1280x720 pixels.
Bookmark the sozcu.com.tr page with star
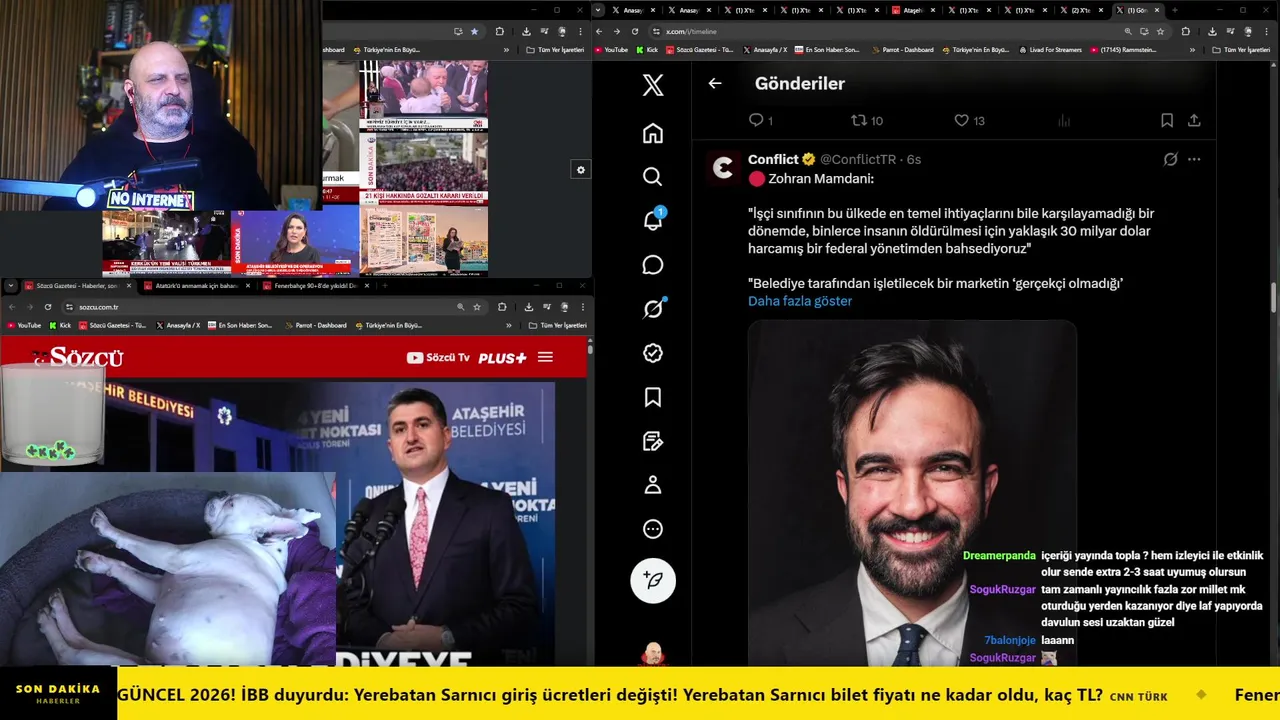(x=477, y=307)
